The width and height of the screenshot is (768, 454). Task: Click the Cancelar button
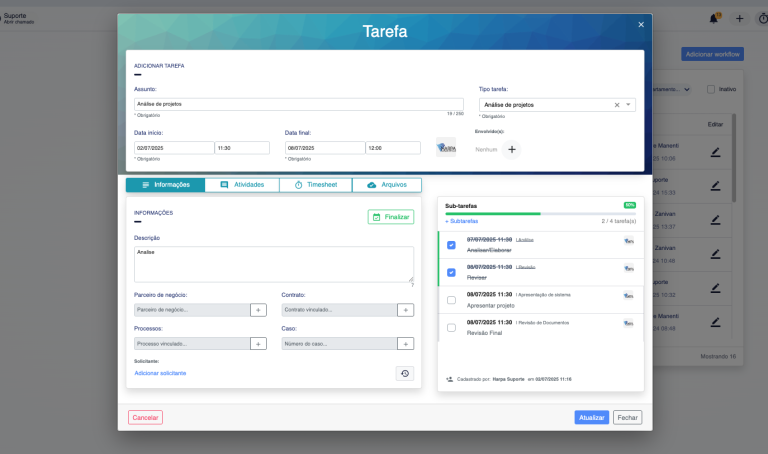pyautogui.click(x=145, y=417)
